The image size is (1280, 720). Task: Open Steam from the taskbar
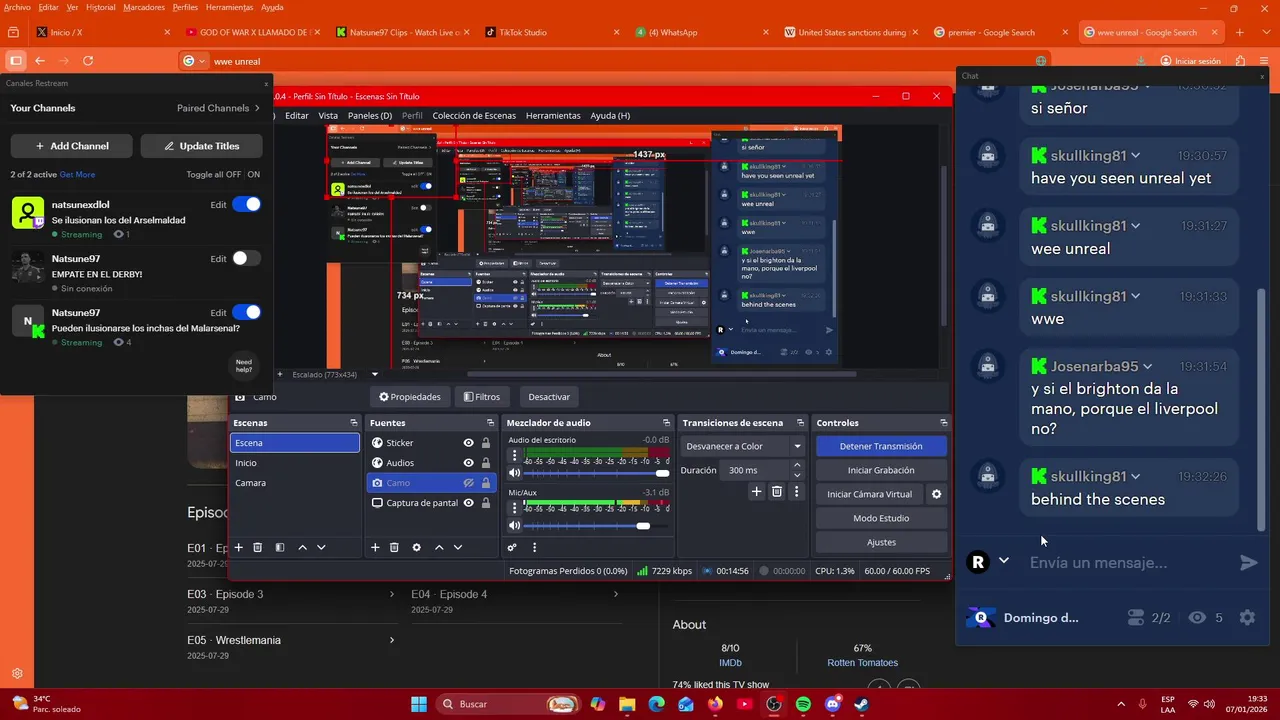point(862,704)
